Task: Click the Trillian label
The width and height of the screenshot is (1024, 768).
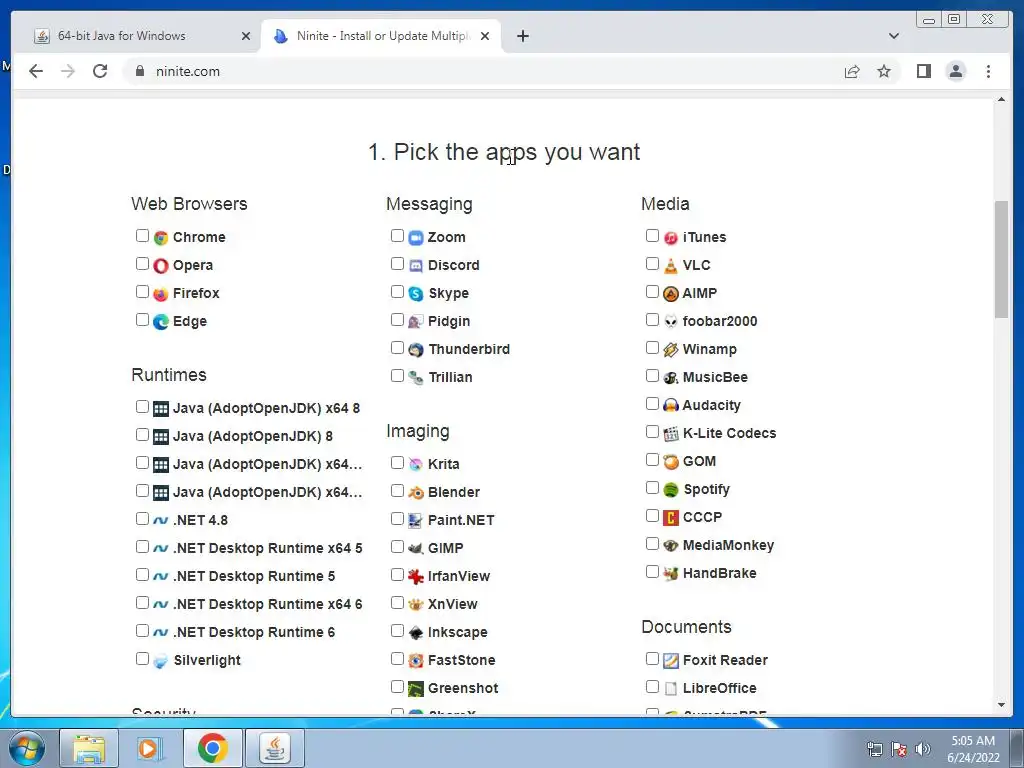Action: (450, 377)
